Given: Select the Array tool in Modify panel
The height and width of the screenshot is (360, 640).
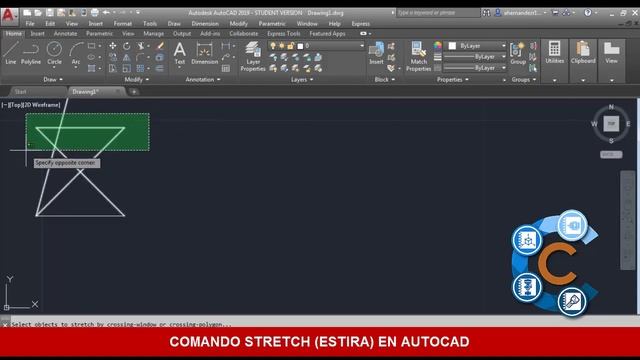Looking at the screenshot, I should [x=141, y=68].
